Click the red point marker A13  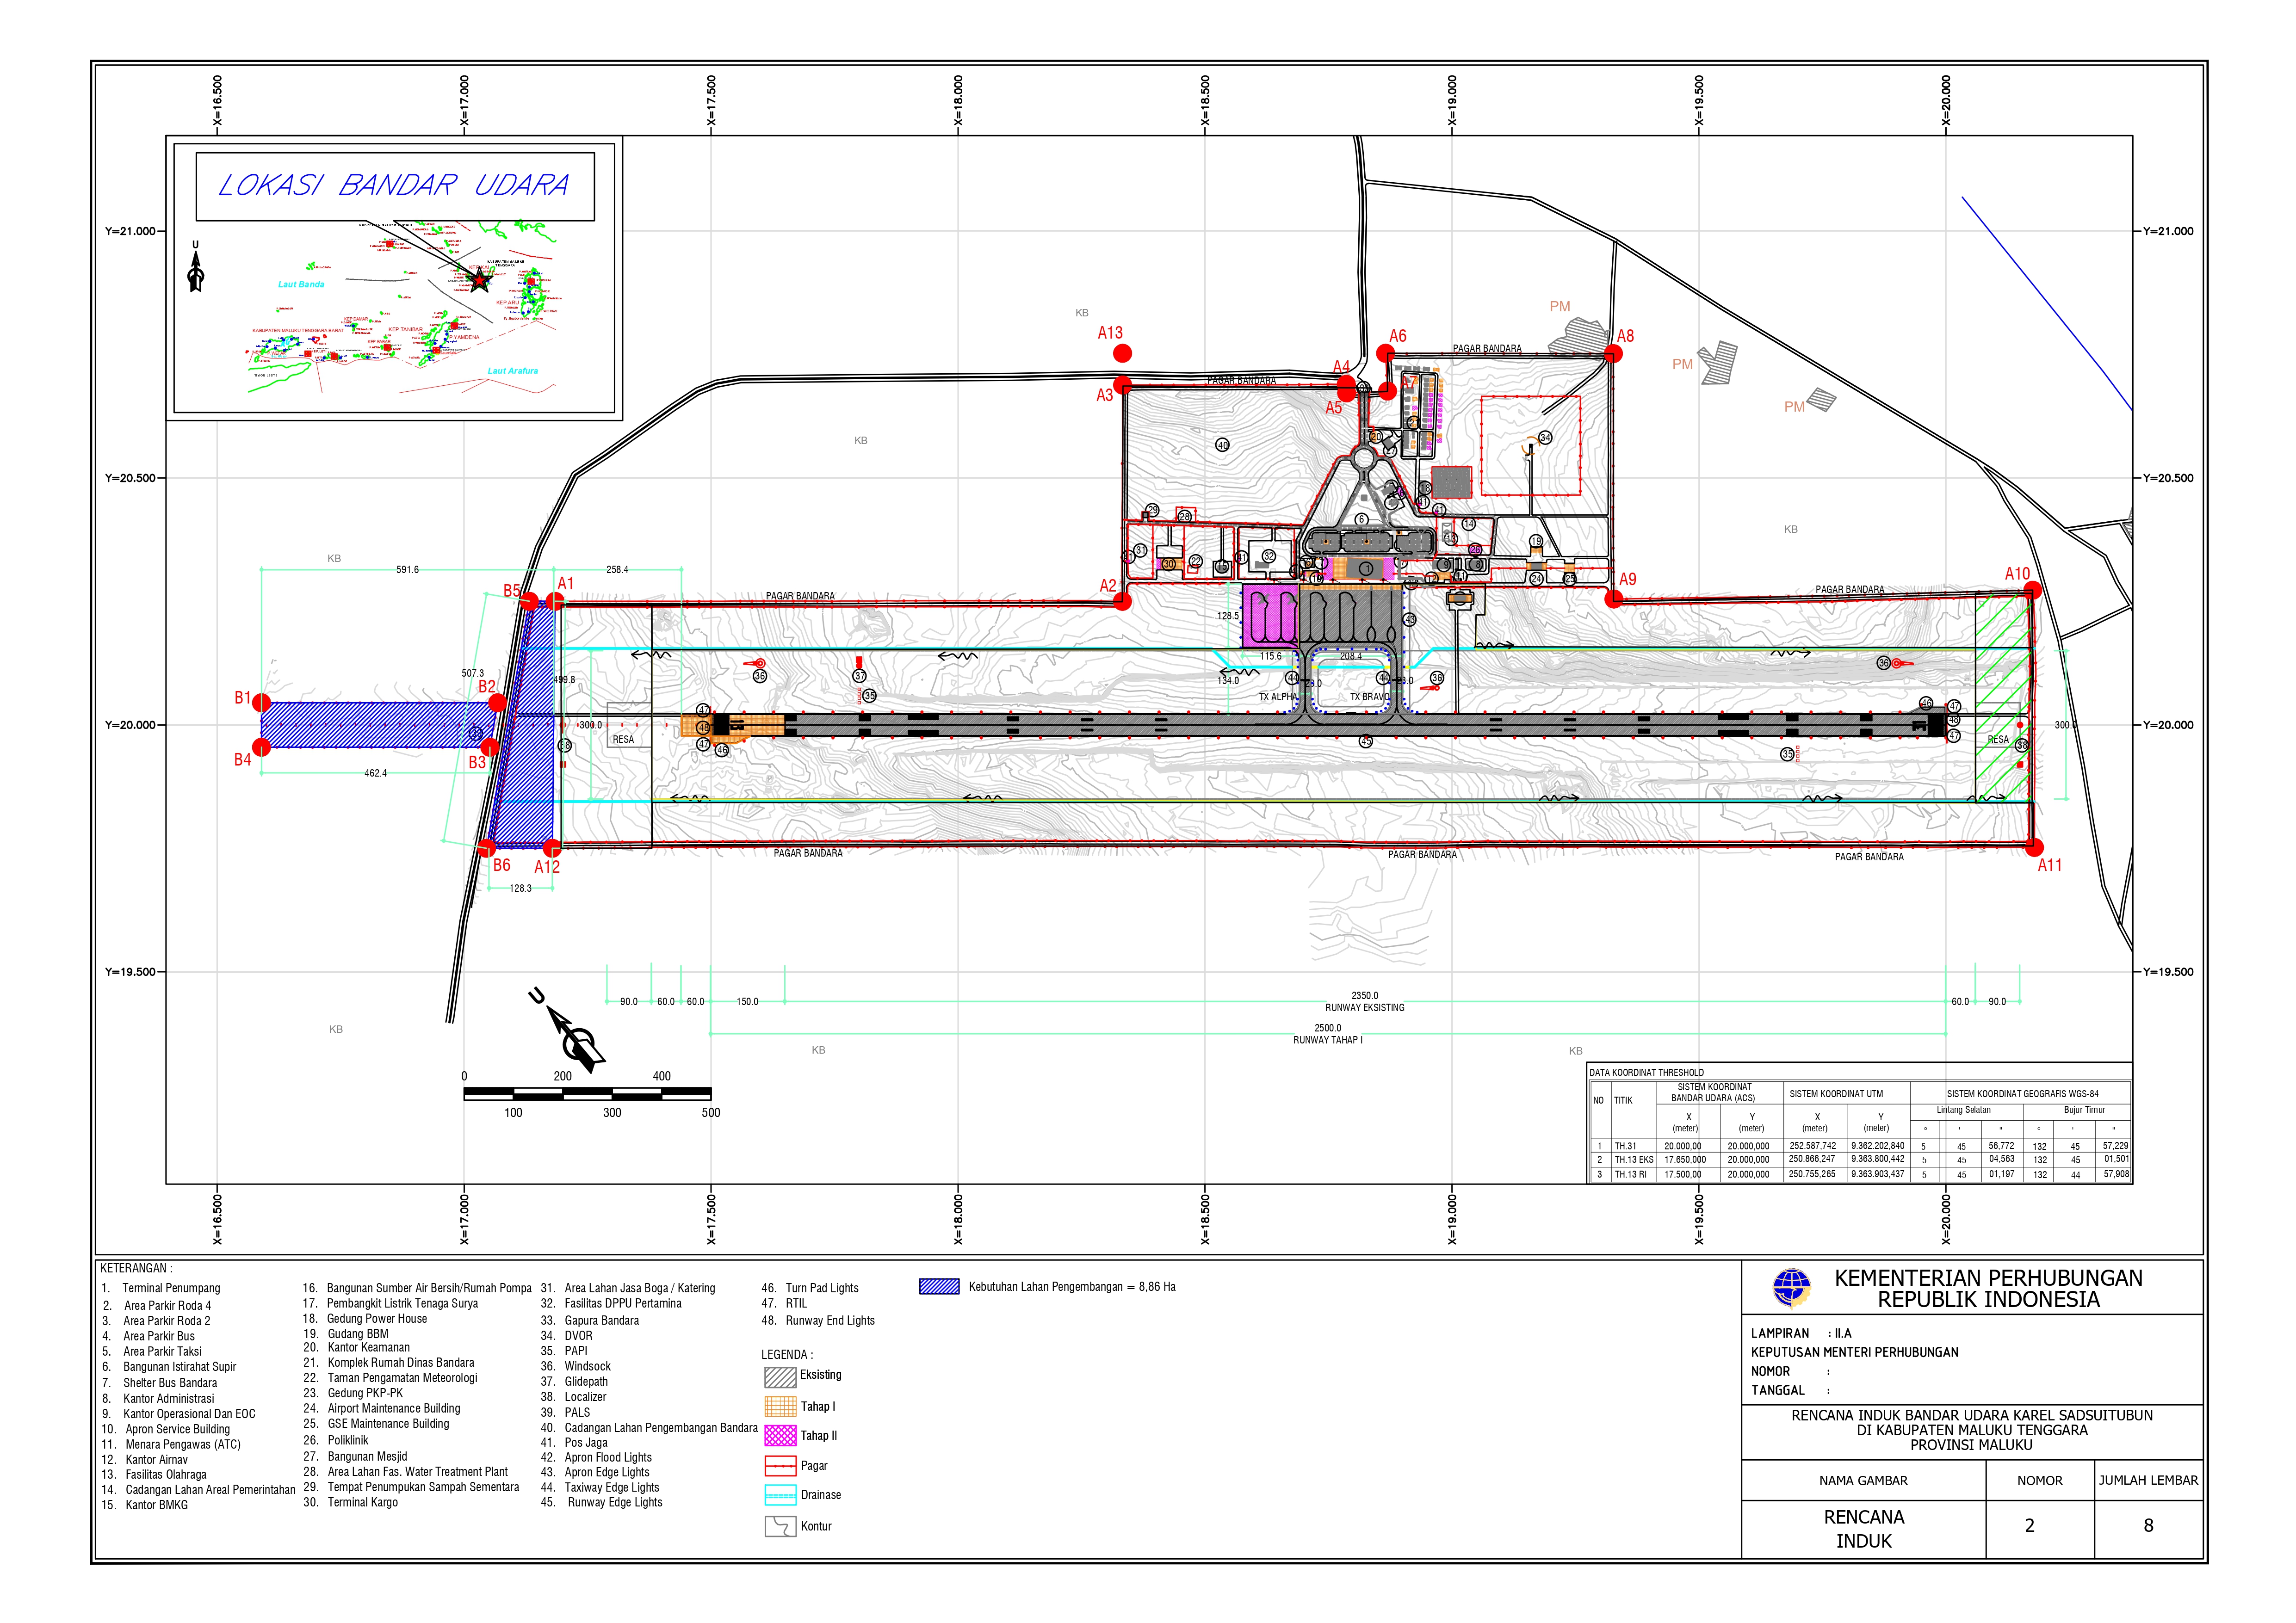click(x=1123, y=353)
